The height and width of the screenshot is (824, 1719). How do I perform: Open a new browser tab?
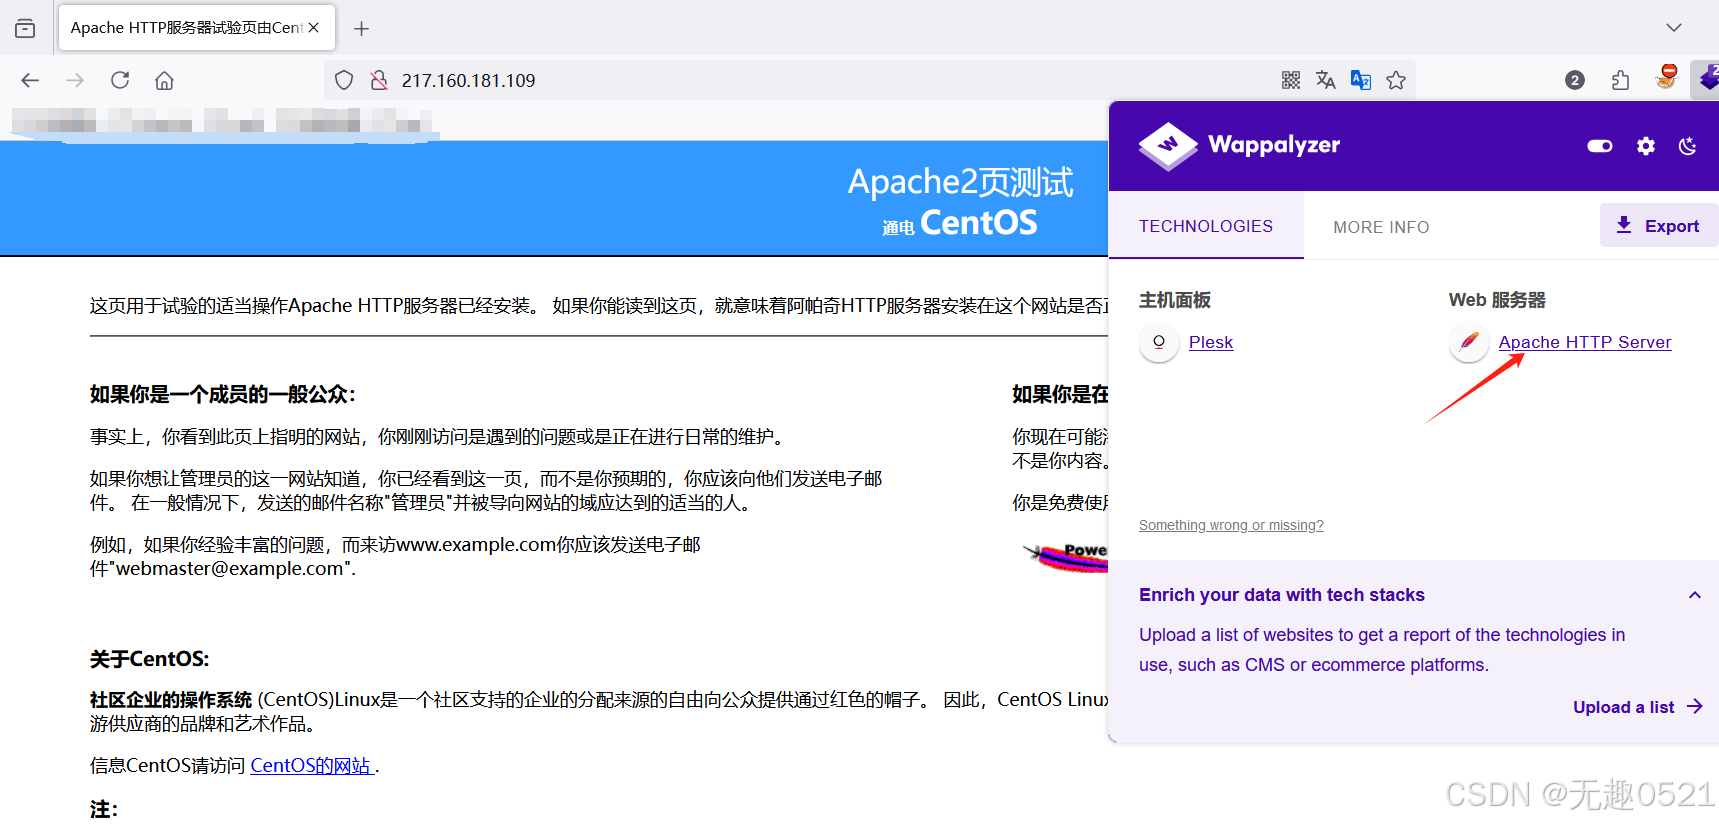click(x=362, y=29)
